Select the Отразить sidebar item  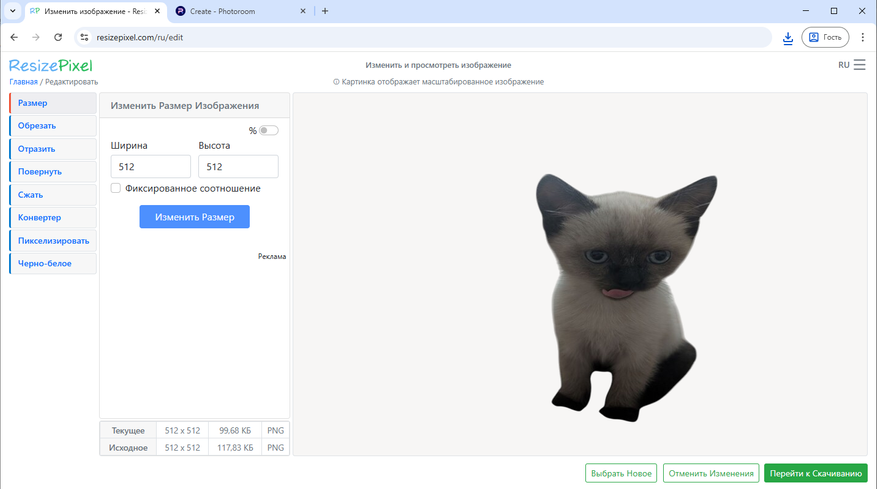[x=53, y=149]
